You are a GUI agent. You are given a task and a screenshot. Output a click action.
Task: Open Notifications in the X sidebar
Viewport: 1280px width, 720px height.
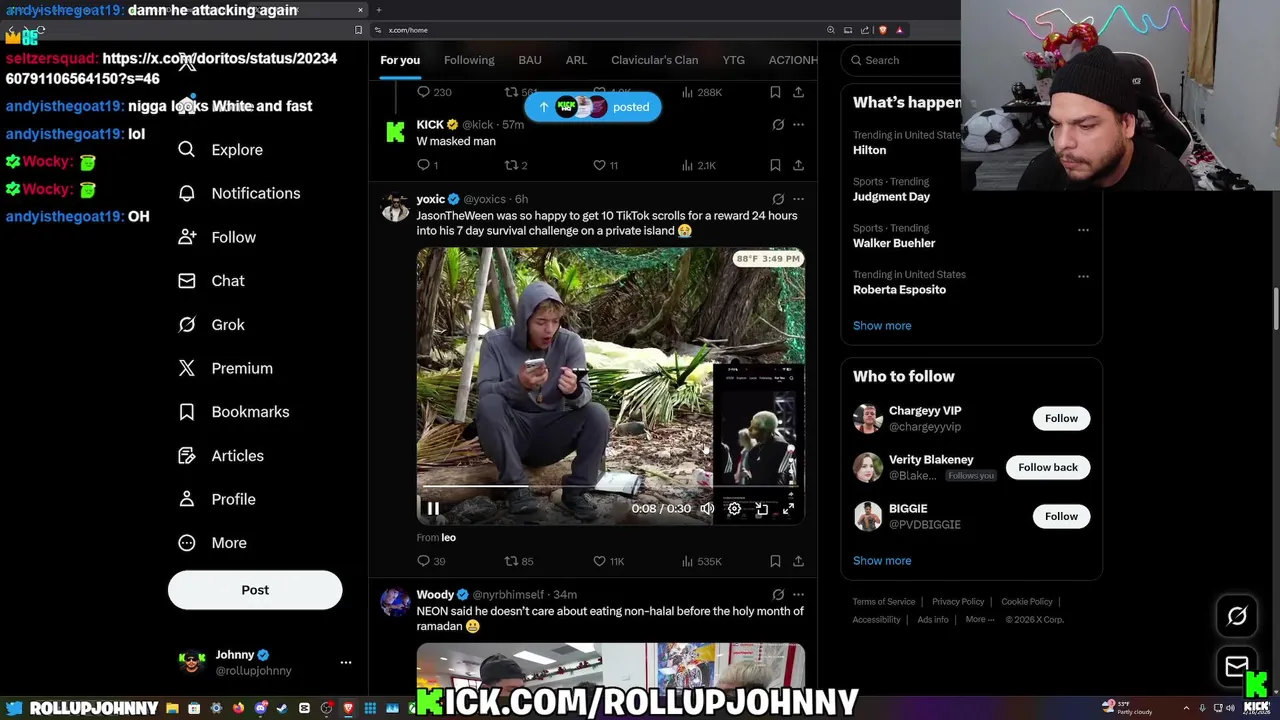[x=238, y=193]
